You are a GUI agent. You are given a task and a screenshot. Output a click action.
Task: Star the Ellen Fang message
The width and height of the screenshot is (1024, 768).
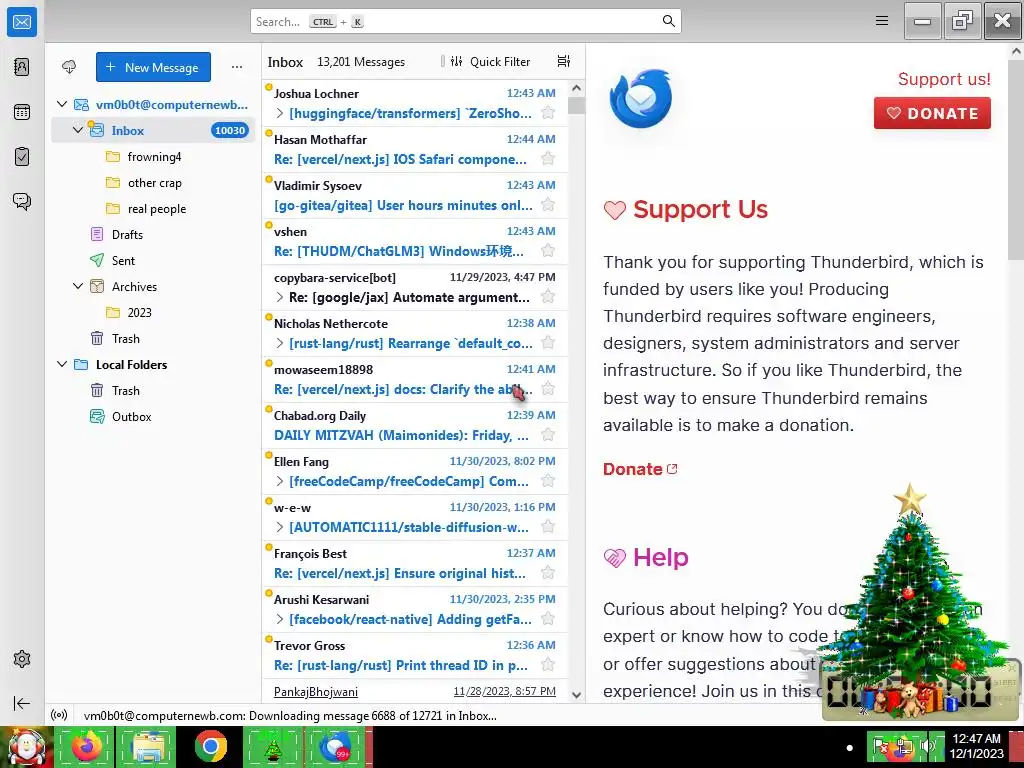548,481
